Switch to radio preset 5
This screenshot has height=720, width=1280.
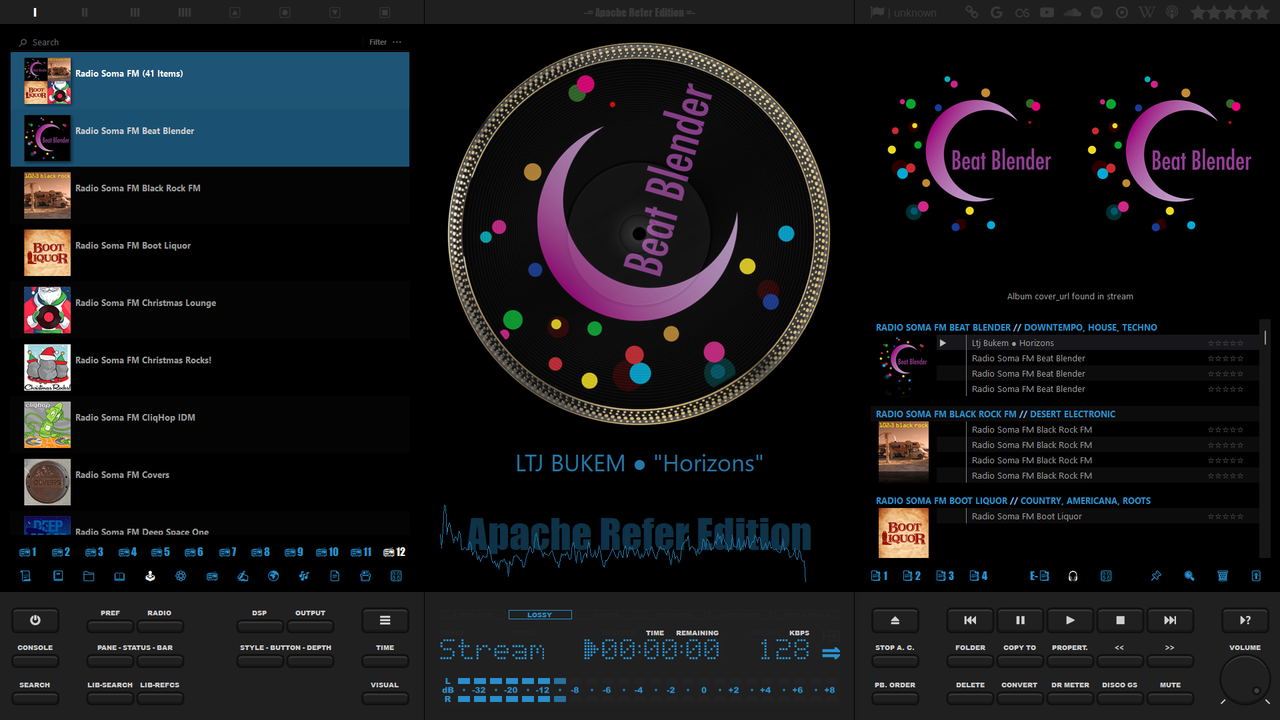click(161, 552)
